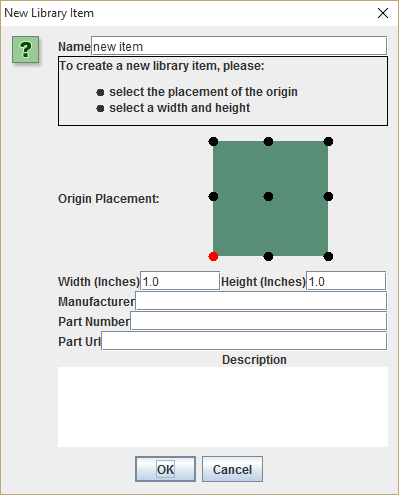Click the Width (Inches) field
The height and width of the screenshot is (495, 399).
point(180,281)
